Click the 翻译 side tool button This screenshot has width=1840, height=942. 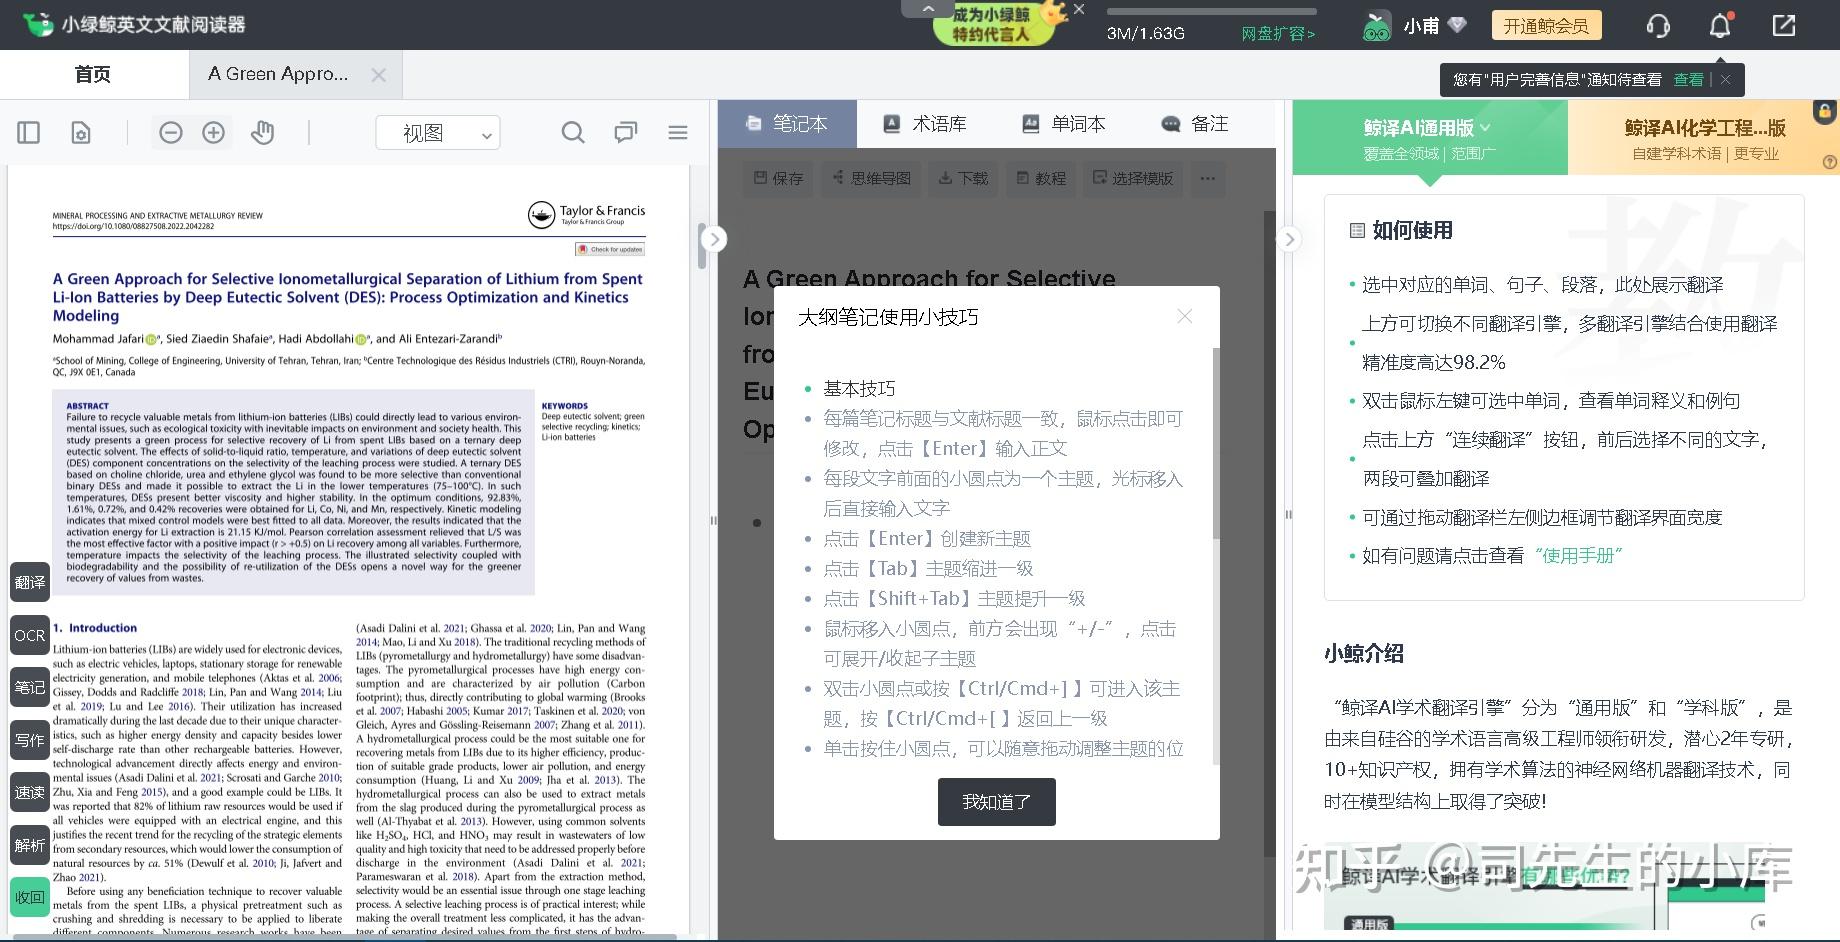[30, 582]
